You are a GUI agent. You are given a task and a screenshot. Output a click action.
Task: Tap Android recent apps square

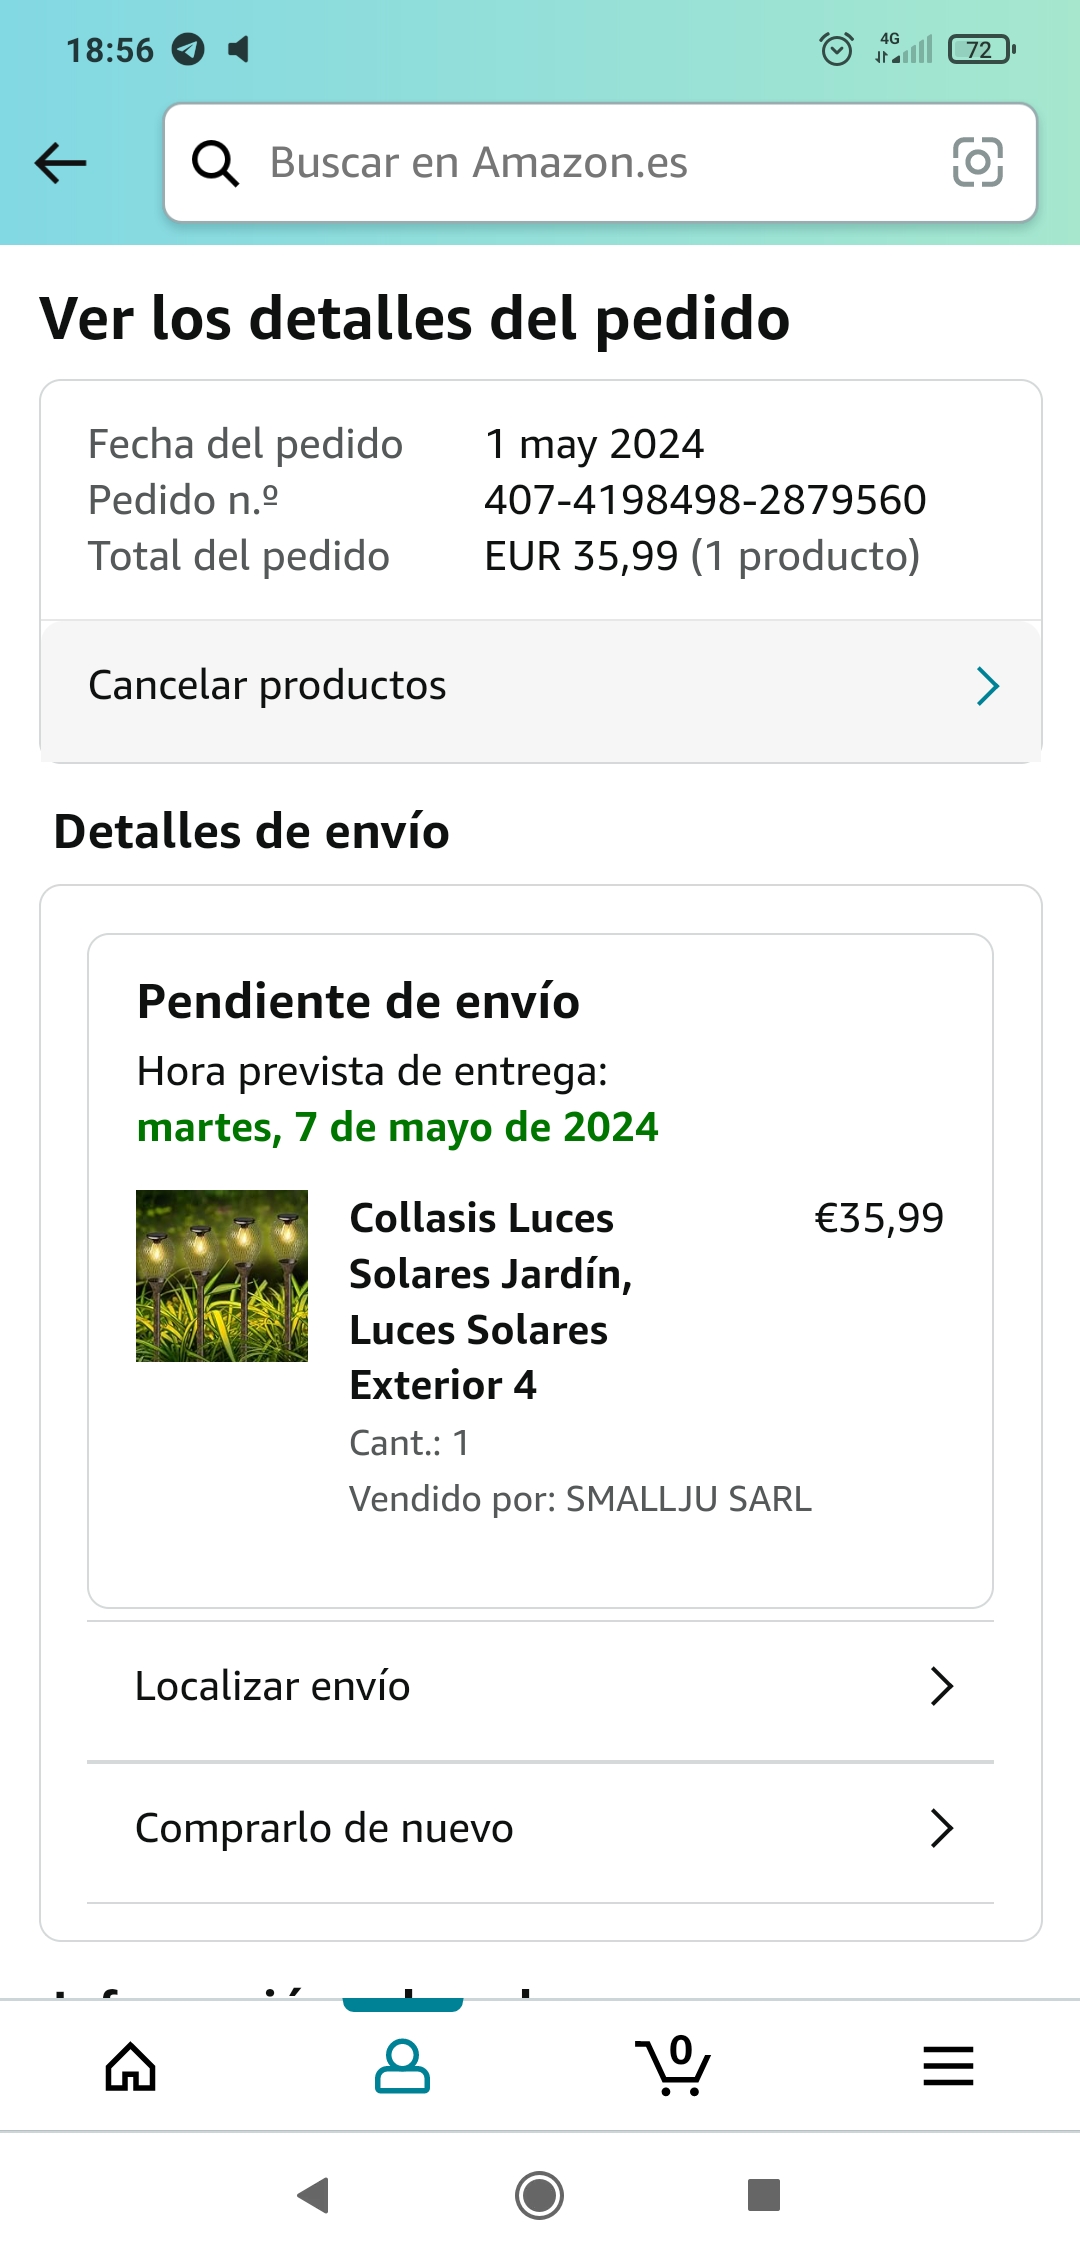tap(764, 2195)
